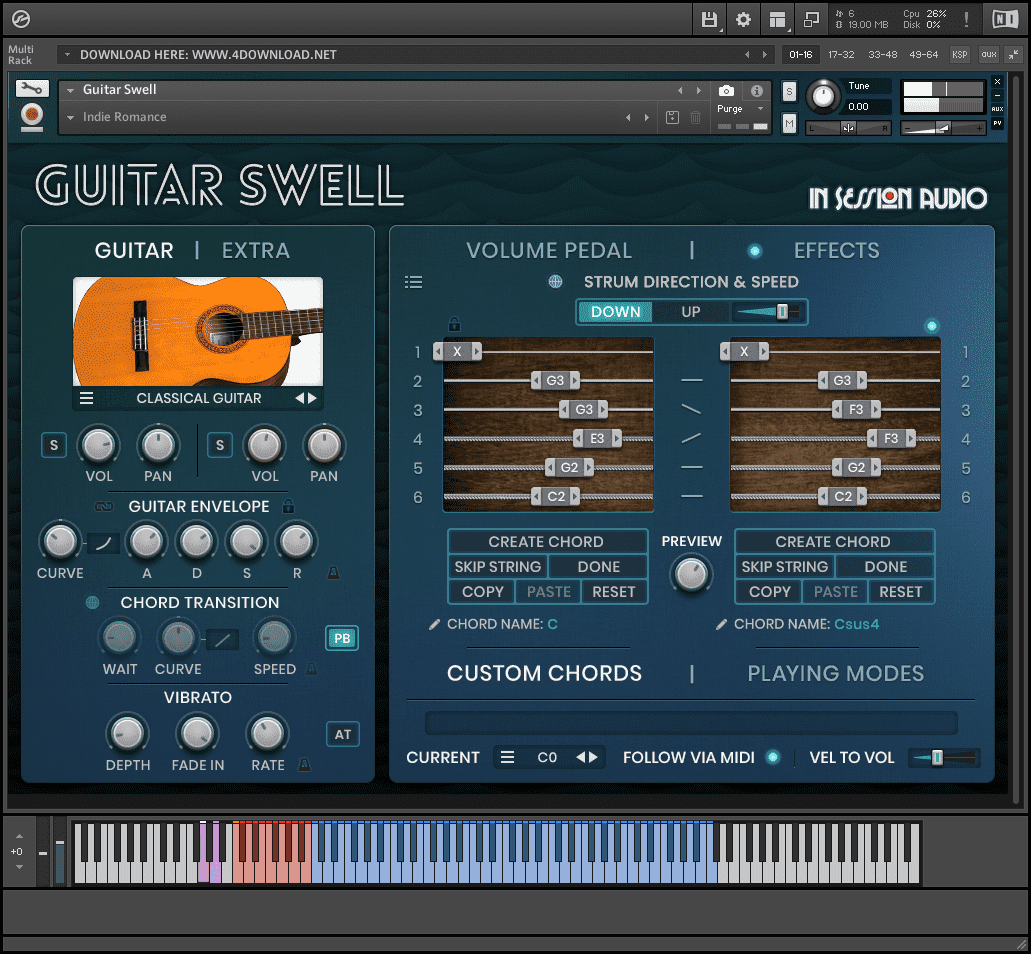
Task: Open the Current chord list menu
Action: [507, 757]
